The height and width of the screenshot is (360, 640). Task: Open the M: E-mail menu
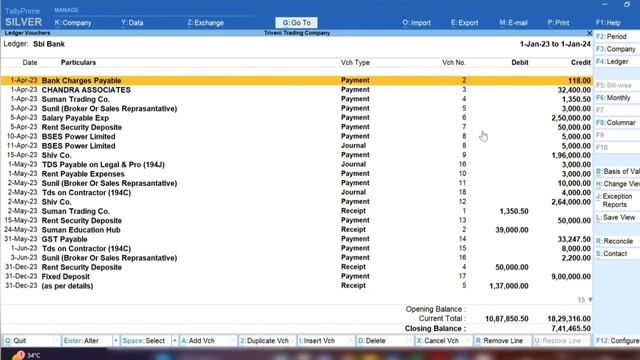513,23
